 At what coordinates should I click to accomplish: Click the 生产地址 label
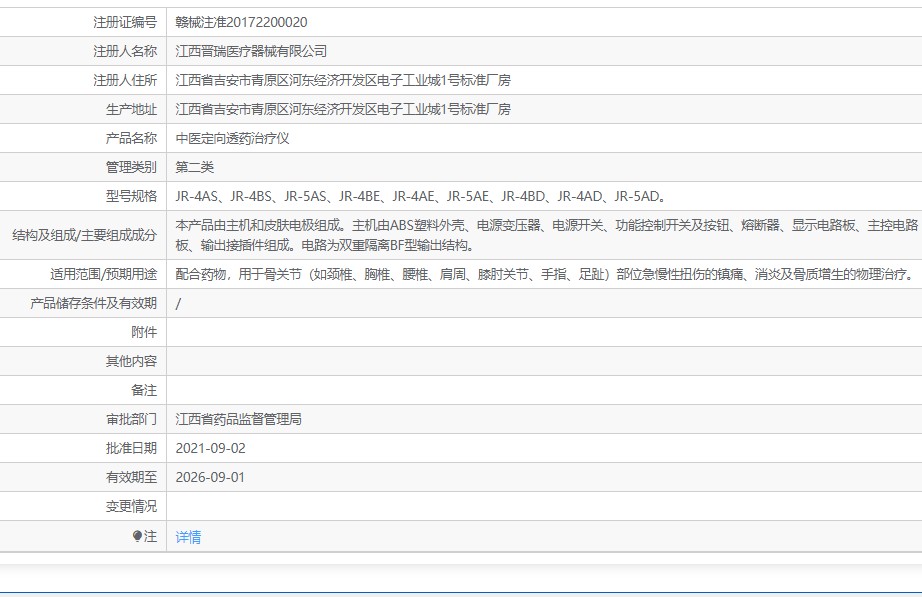[132, 109]
